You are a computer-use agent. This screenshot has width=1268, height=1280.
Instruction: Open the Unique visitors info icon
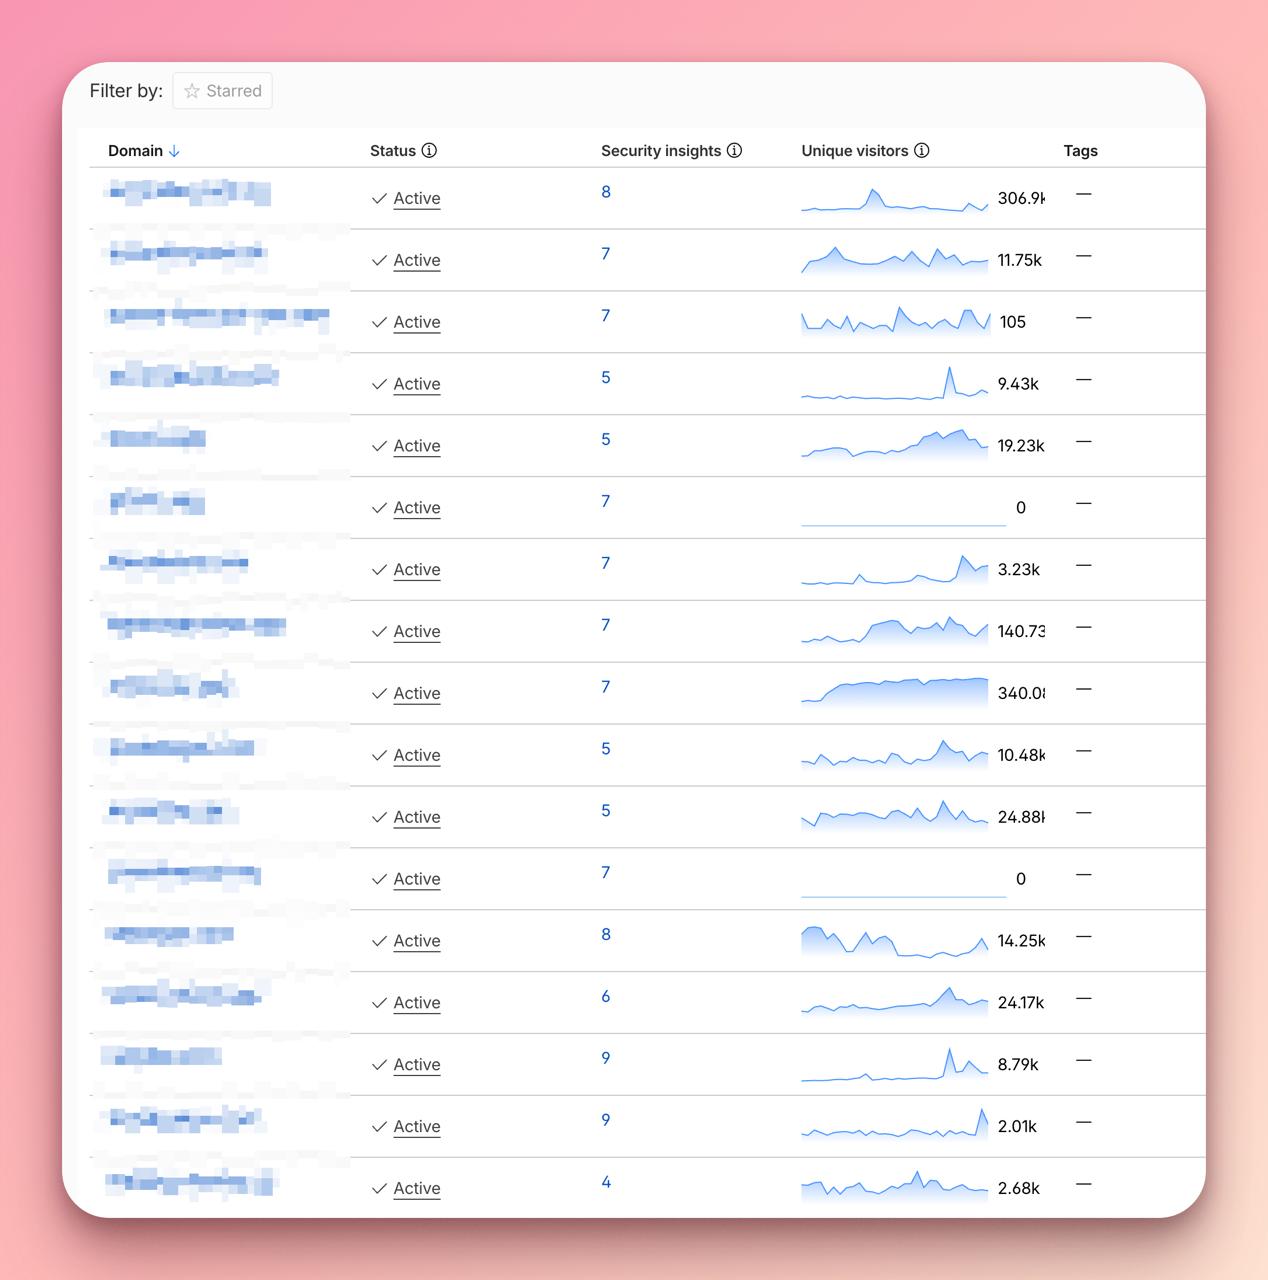coord(922,151)
